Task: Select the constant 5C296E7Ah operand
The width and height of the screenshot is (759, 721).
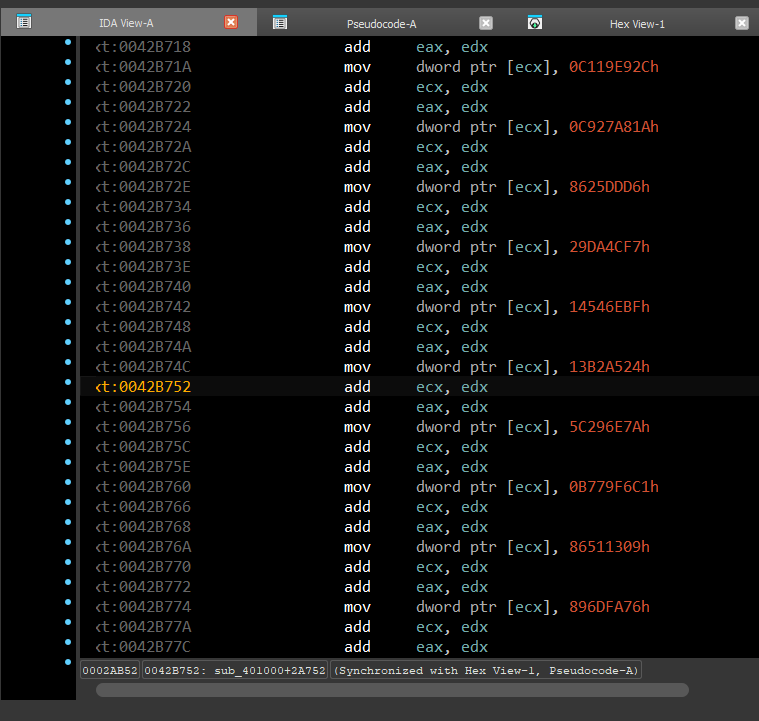Action: (608, 427)
